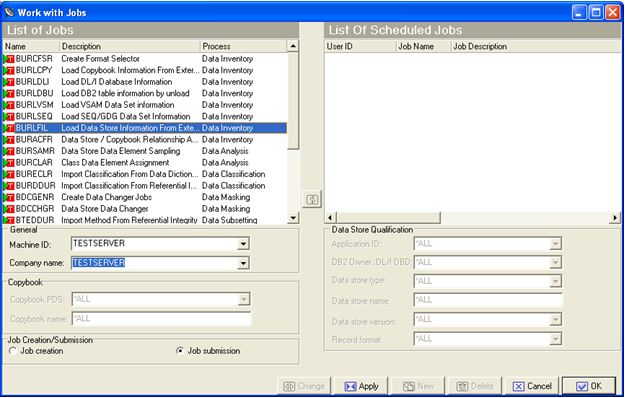Click into the Data store name field
625x398 pixels.
(488, 300)
